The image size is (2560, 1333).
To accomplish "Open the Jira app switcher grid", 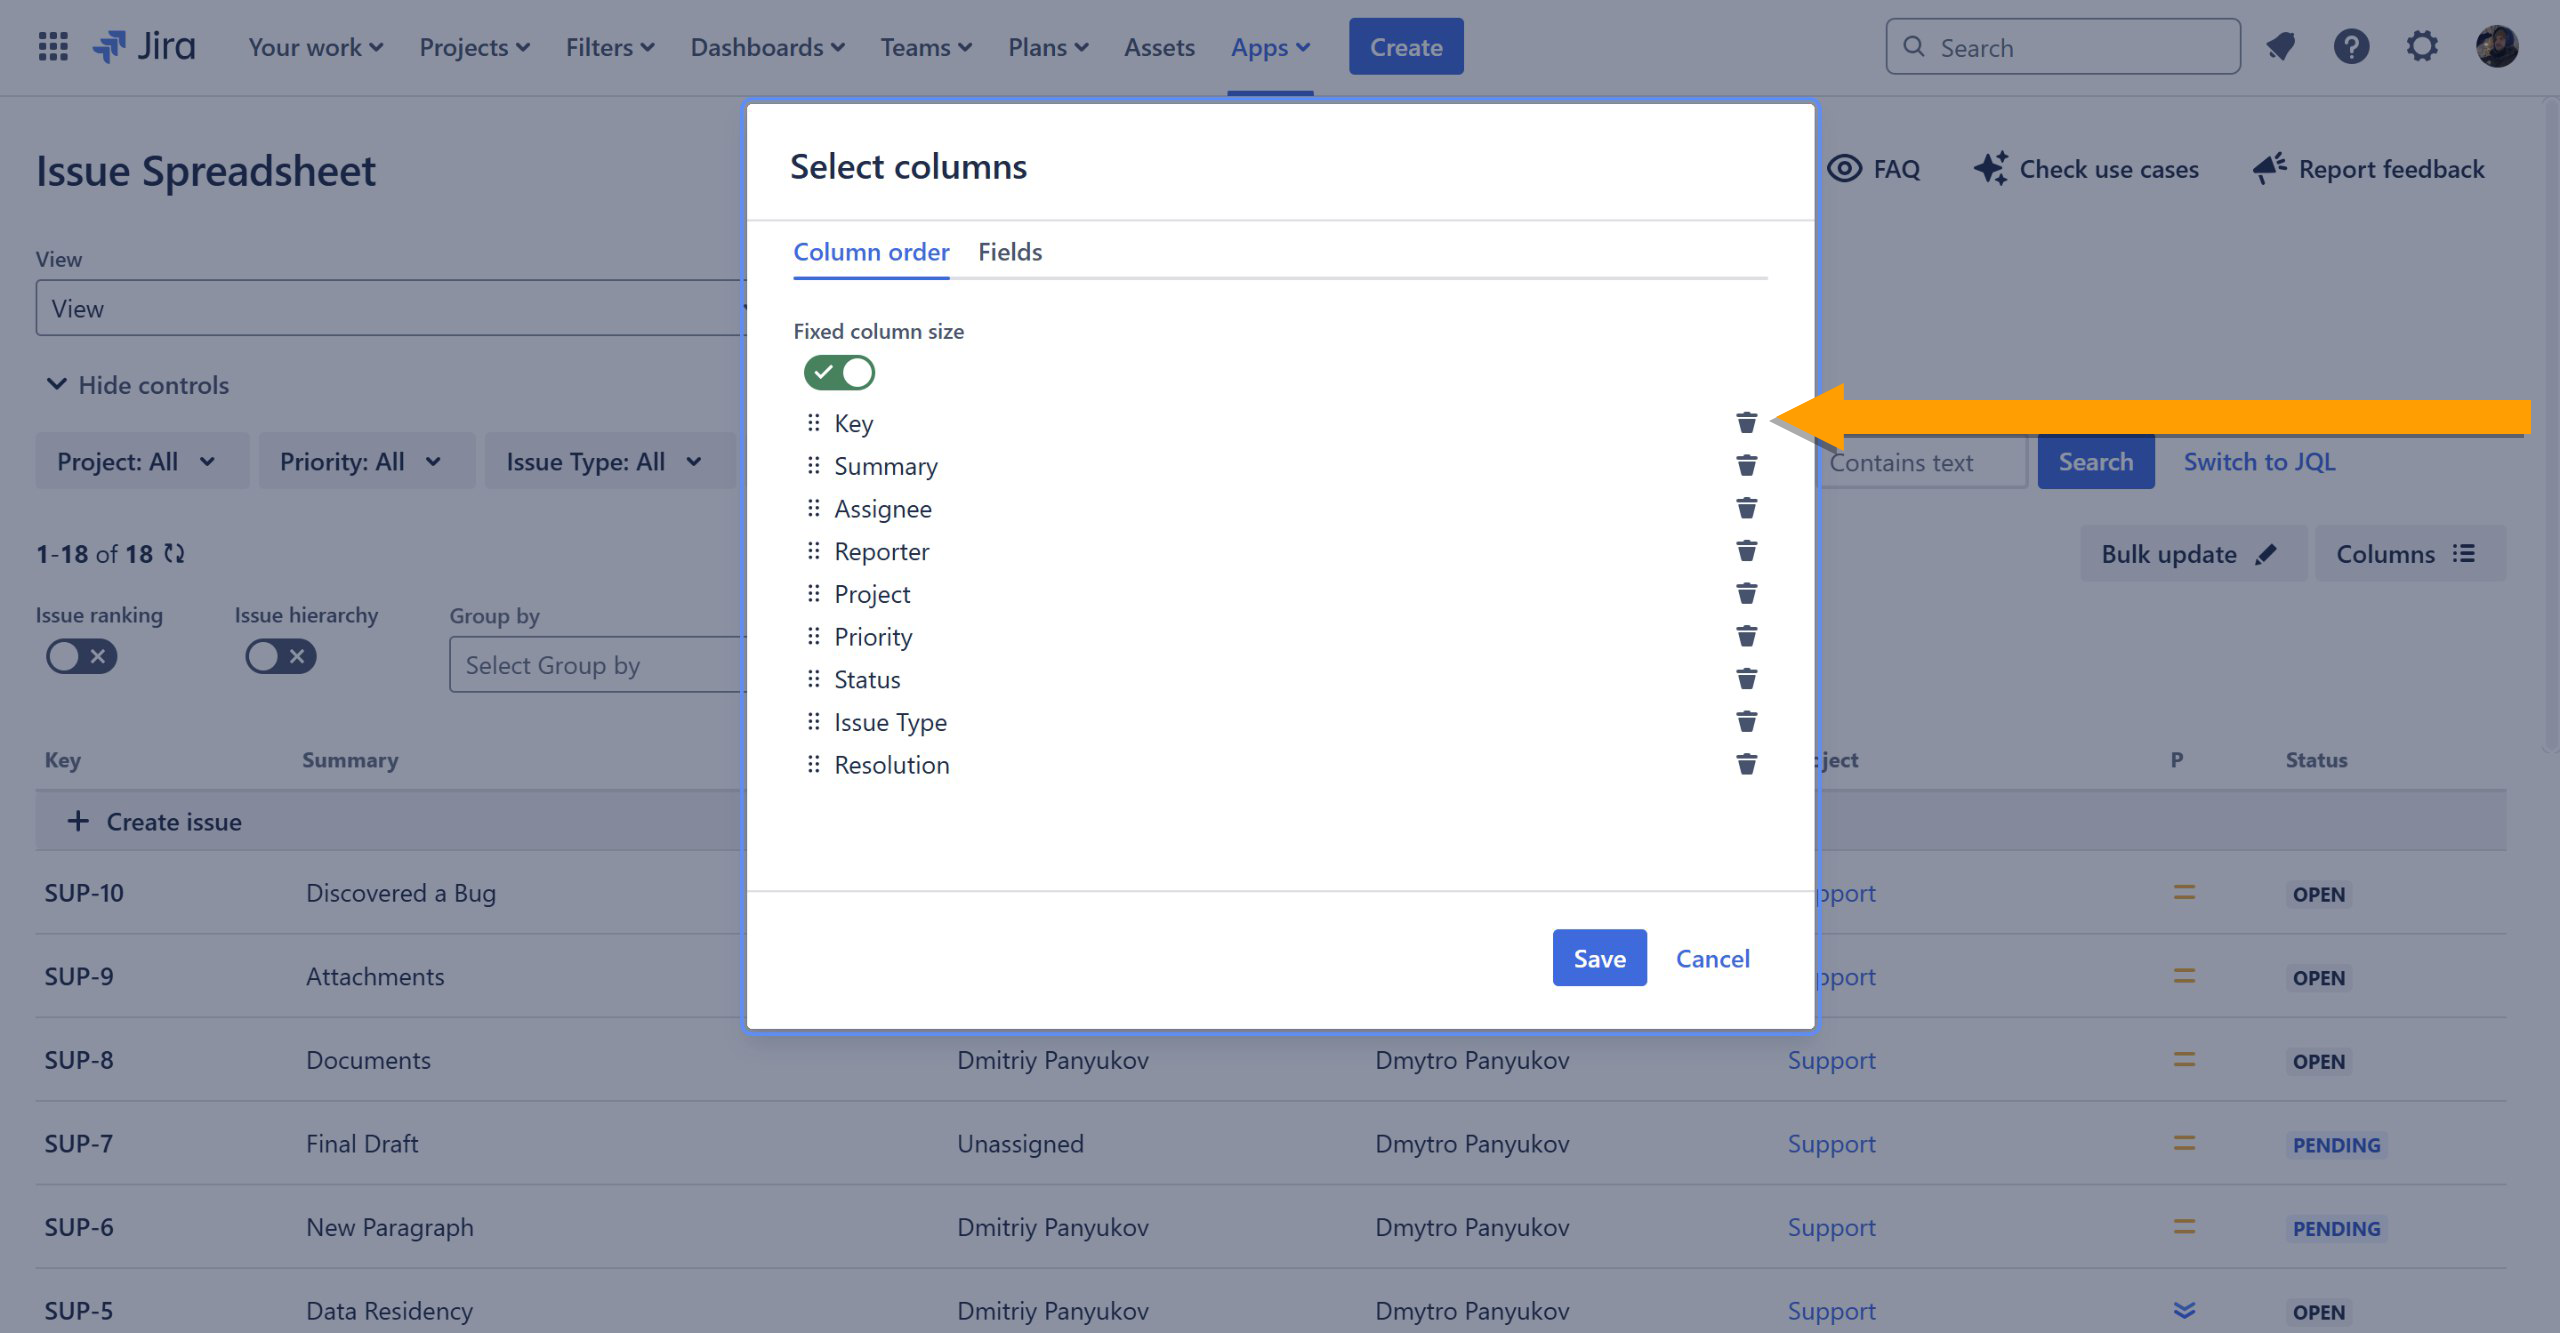I will (x=53, y=47).
